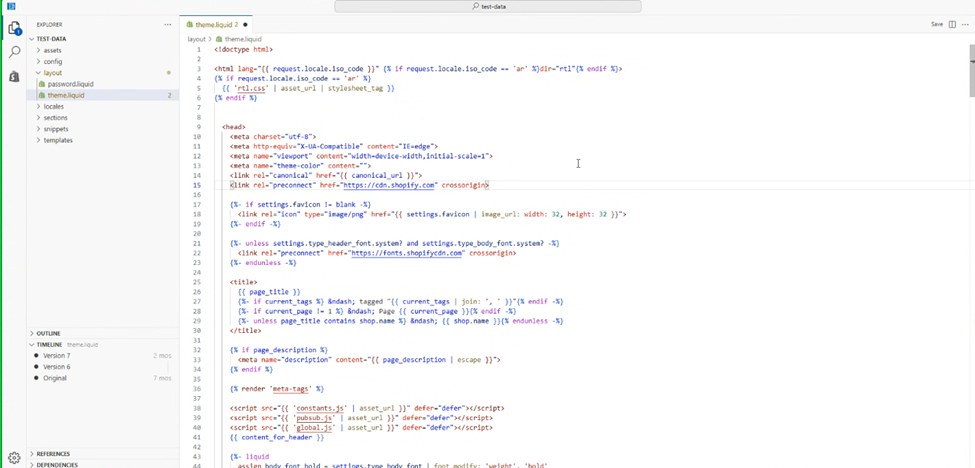Viewport: 975px width, 468px height.
Task: Click the closing </title> tag
Action: click(x=245, y=331)
